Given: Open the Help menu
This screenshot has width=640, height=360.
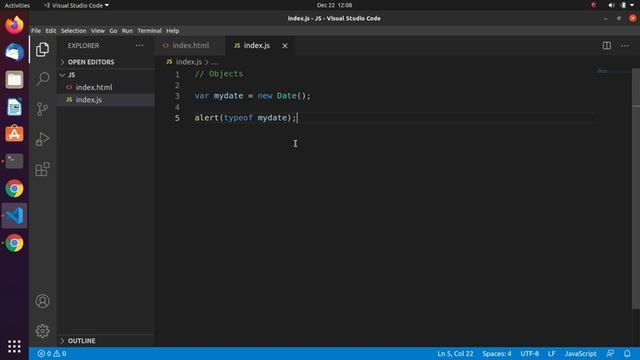Looking at the screenshot, I should [173, 31].
